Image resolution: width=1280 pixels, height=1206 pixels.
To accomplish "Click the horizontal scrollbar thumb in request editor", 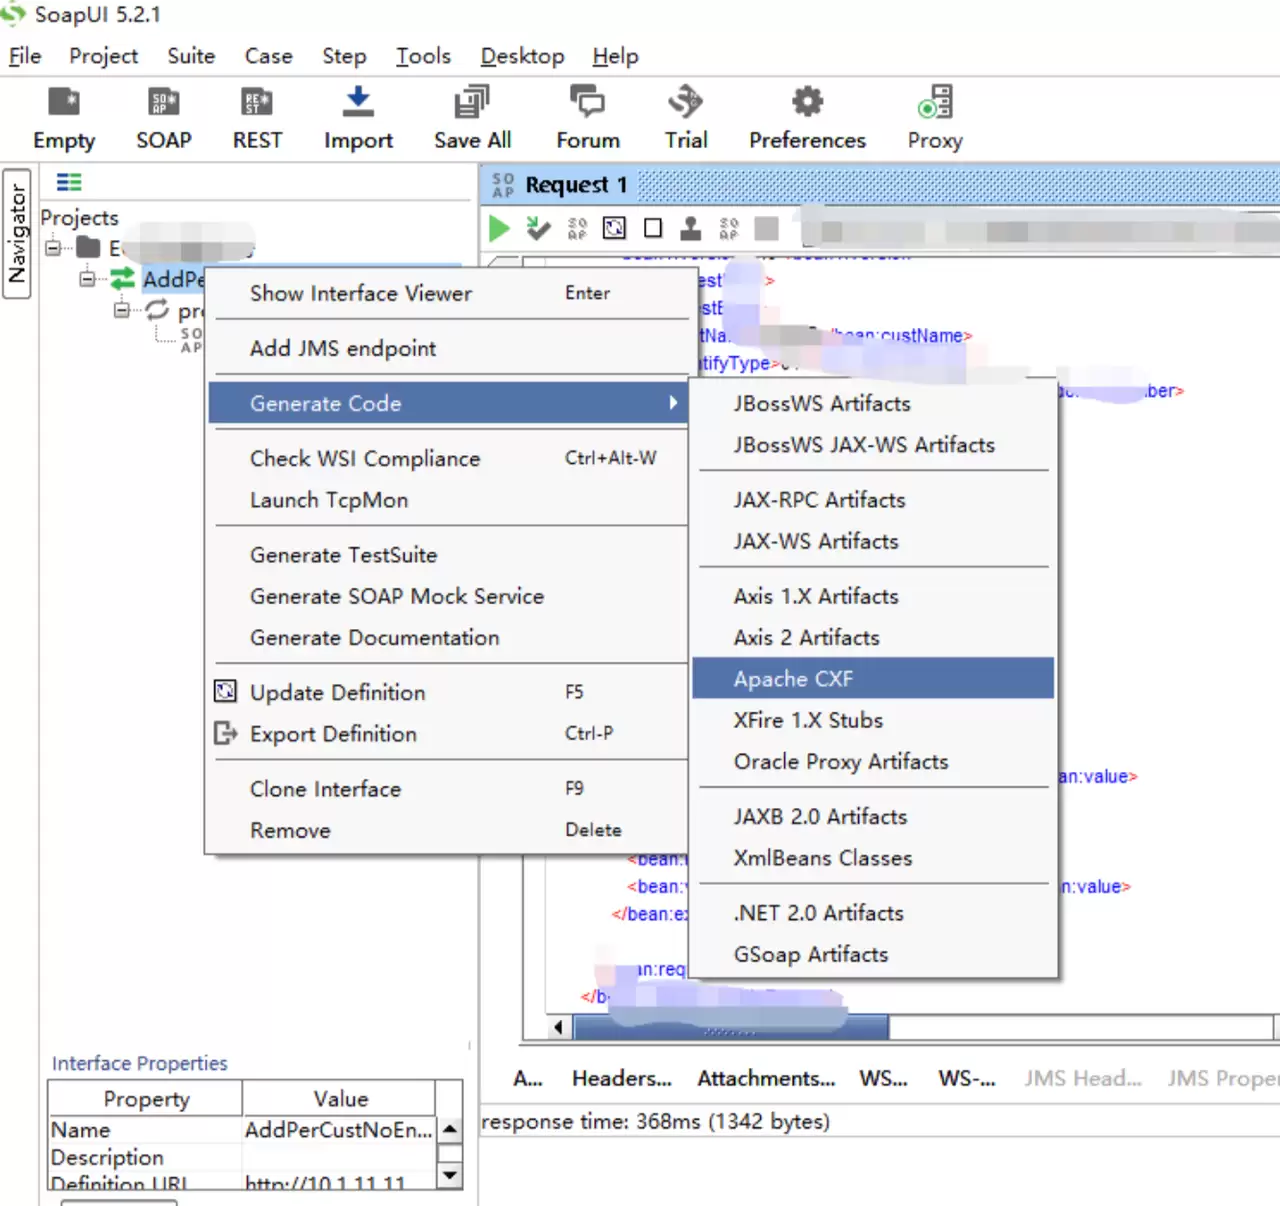I will 731,1027.
